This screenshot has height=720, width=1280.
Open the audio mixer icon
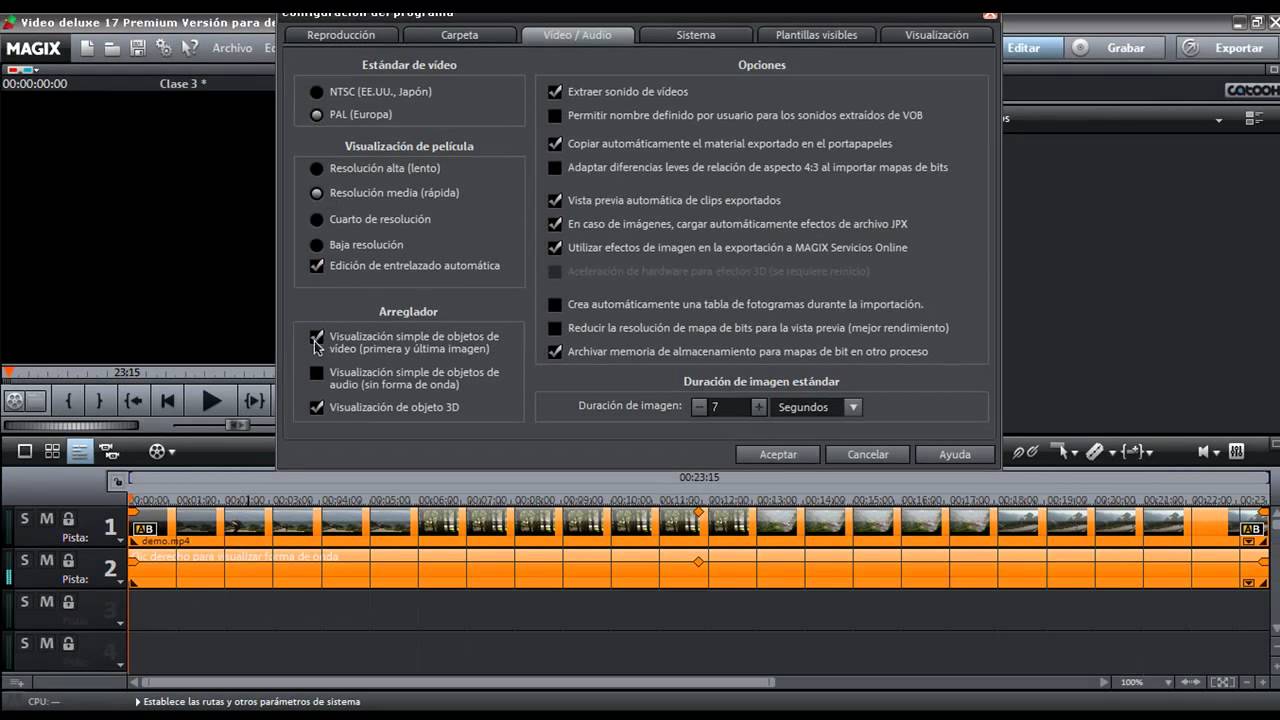point(1236,452)
